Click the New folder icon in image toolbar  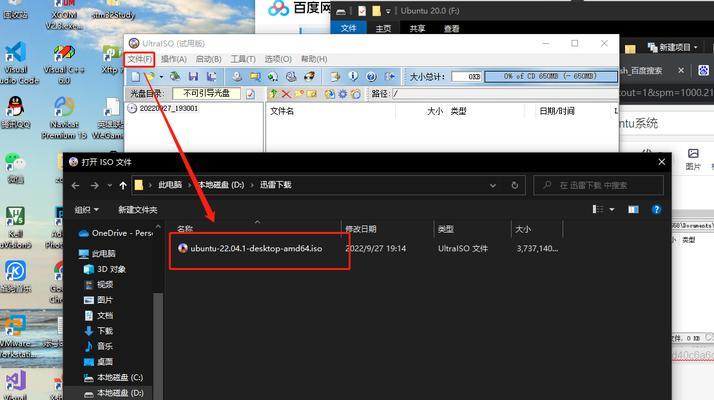[299, 94]
